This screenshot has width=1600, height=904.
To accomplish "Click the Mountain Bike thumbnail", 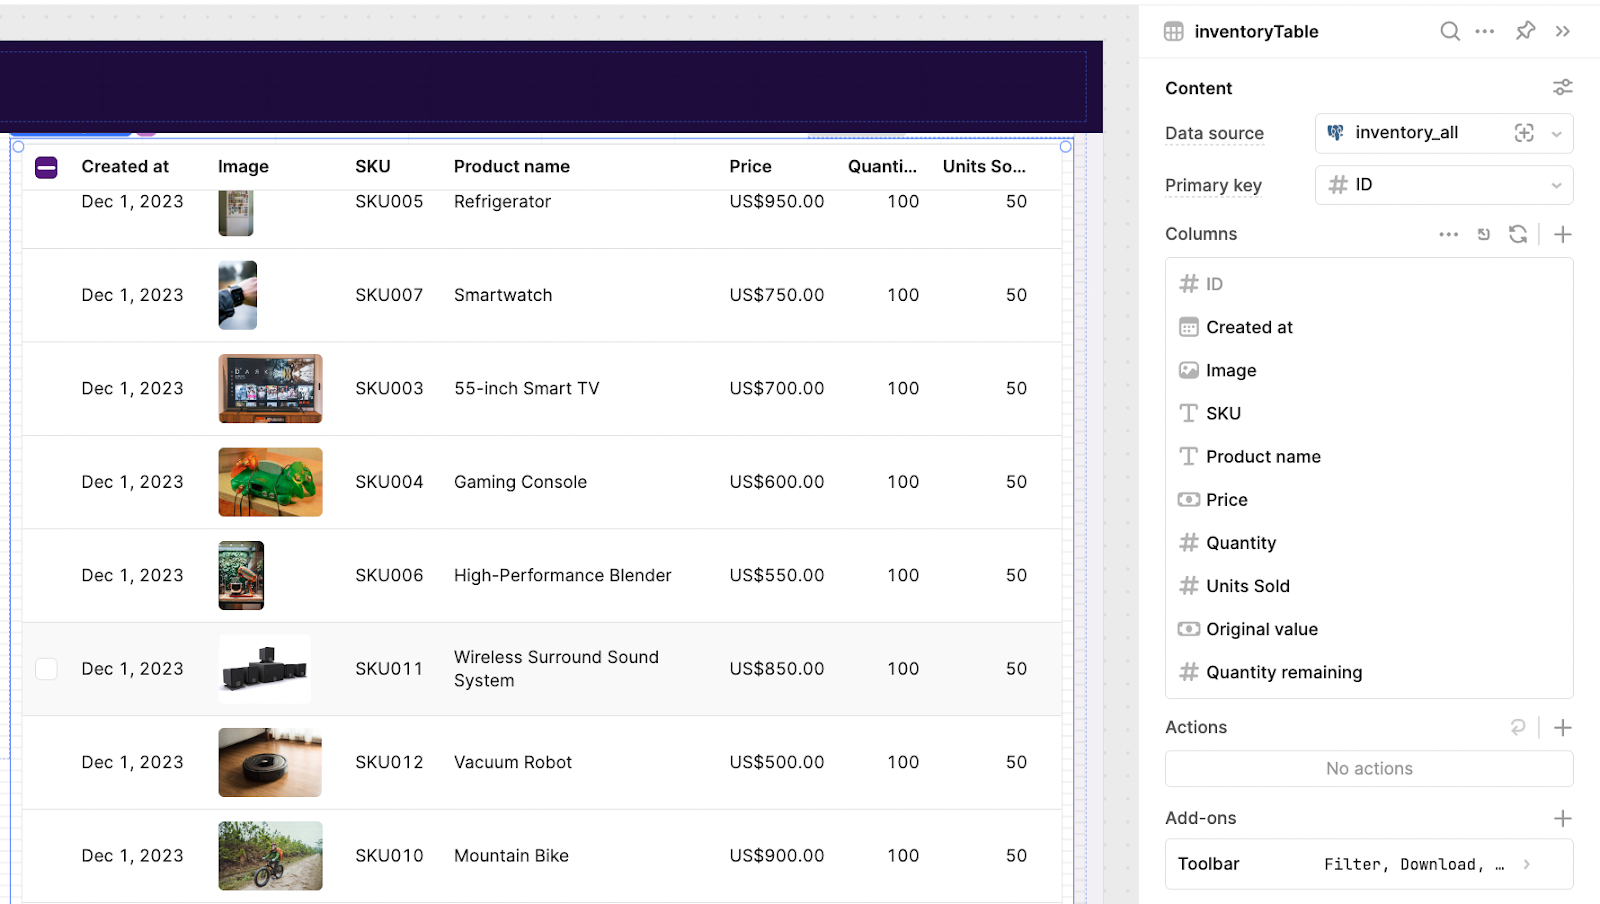I will (x=270, y=856).
